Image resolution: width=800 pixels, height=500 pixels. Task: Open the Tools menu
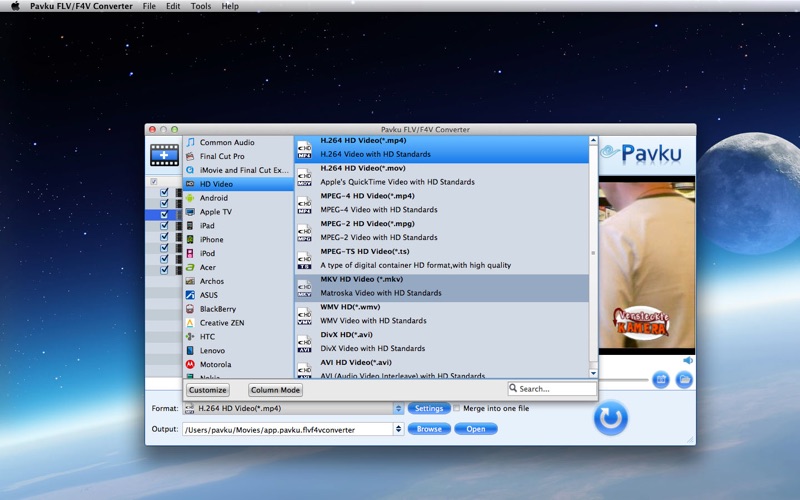pos(201,6)
